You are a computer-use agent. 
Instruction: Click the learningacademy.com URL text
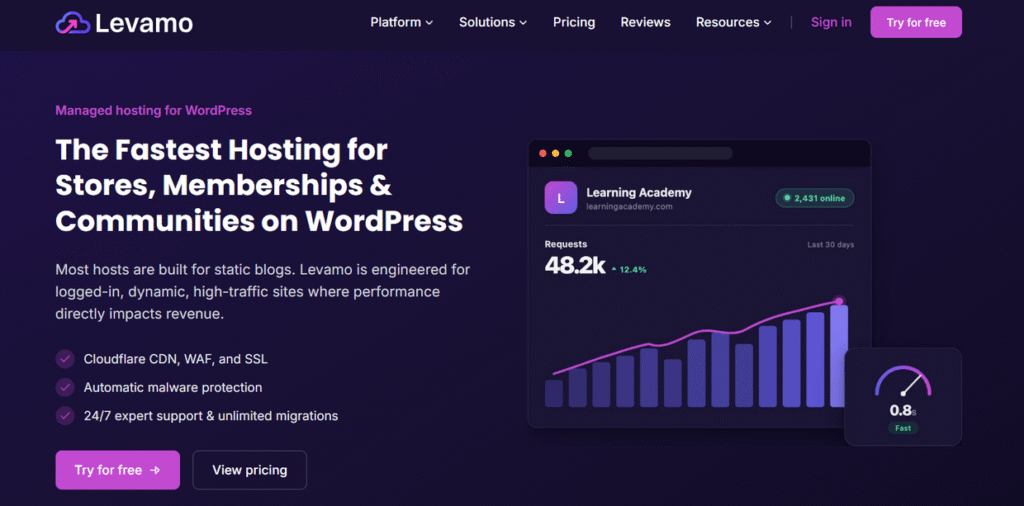(630, 206)
